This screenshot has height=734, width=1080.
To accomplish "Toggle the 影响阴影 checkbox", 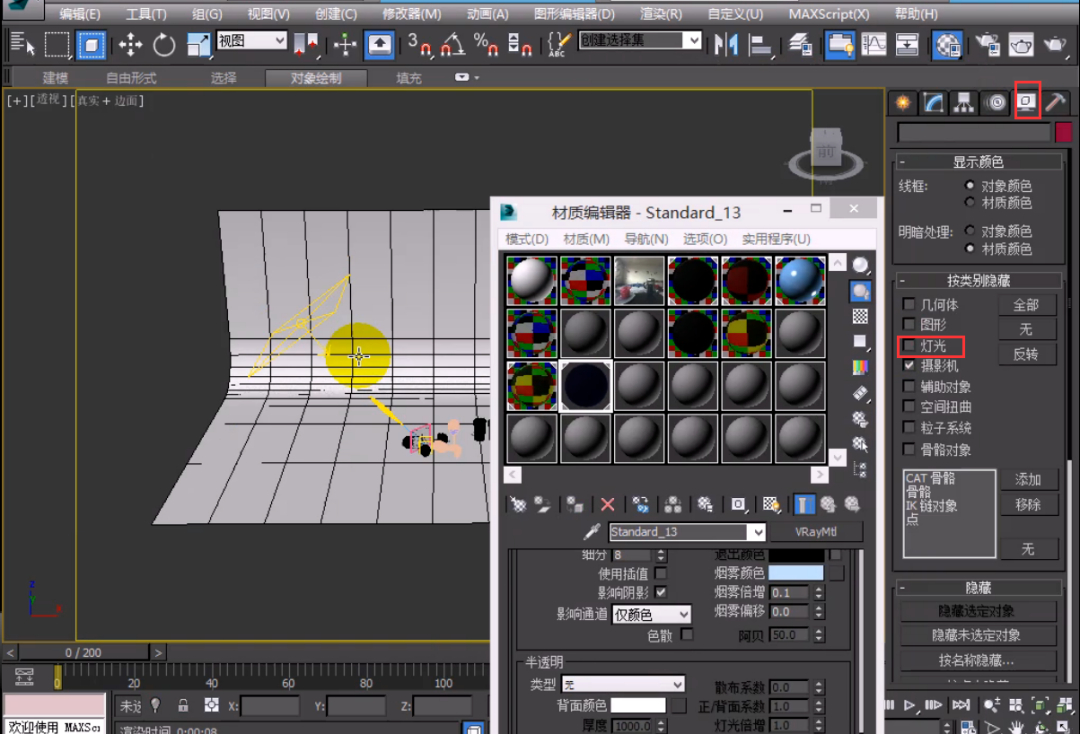I will [660, 592].
